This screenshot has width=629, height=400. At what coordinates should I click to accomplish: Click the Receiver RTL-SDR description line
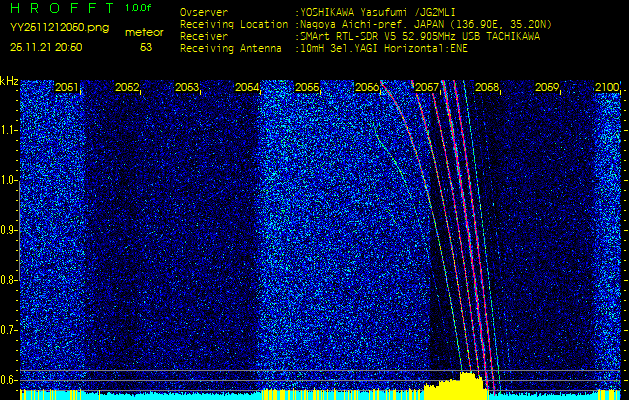point(420,36)
